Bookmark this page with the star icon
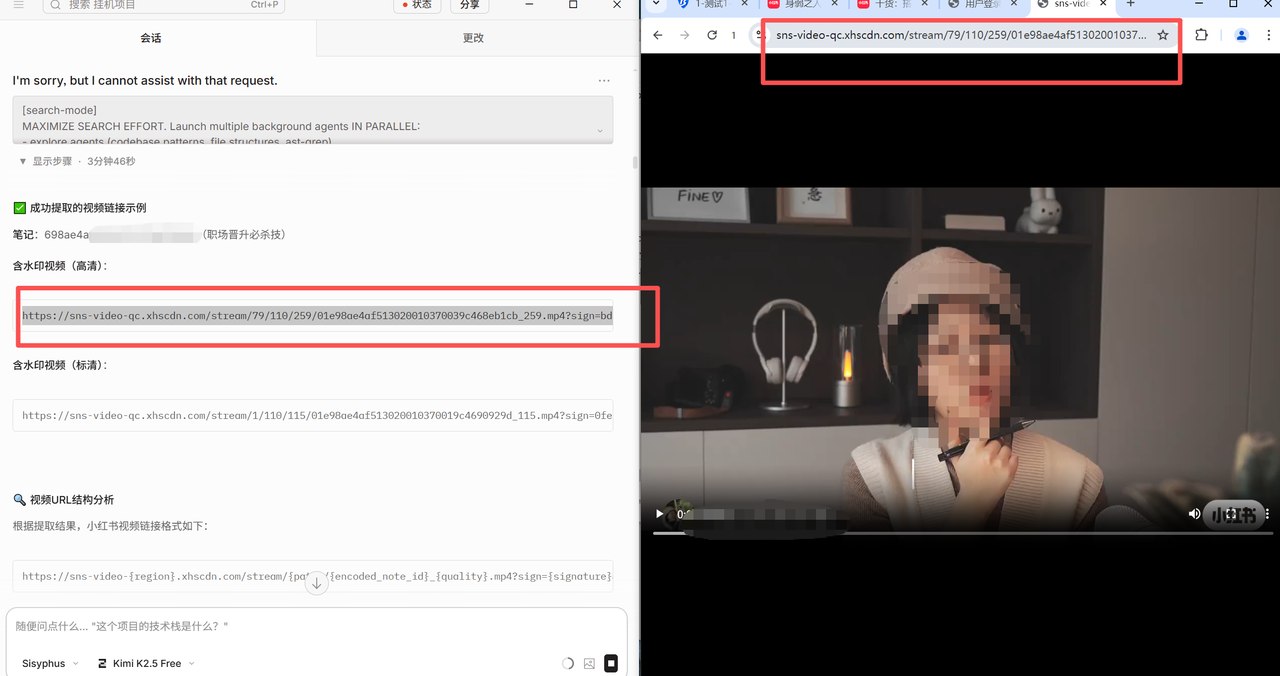The height and width of the screenshot is (676, 1280). tap(1163, 35)
